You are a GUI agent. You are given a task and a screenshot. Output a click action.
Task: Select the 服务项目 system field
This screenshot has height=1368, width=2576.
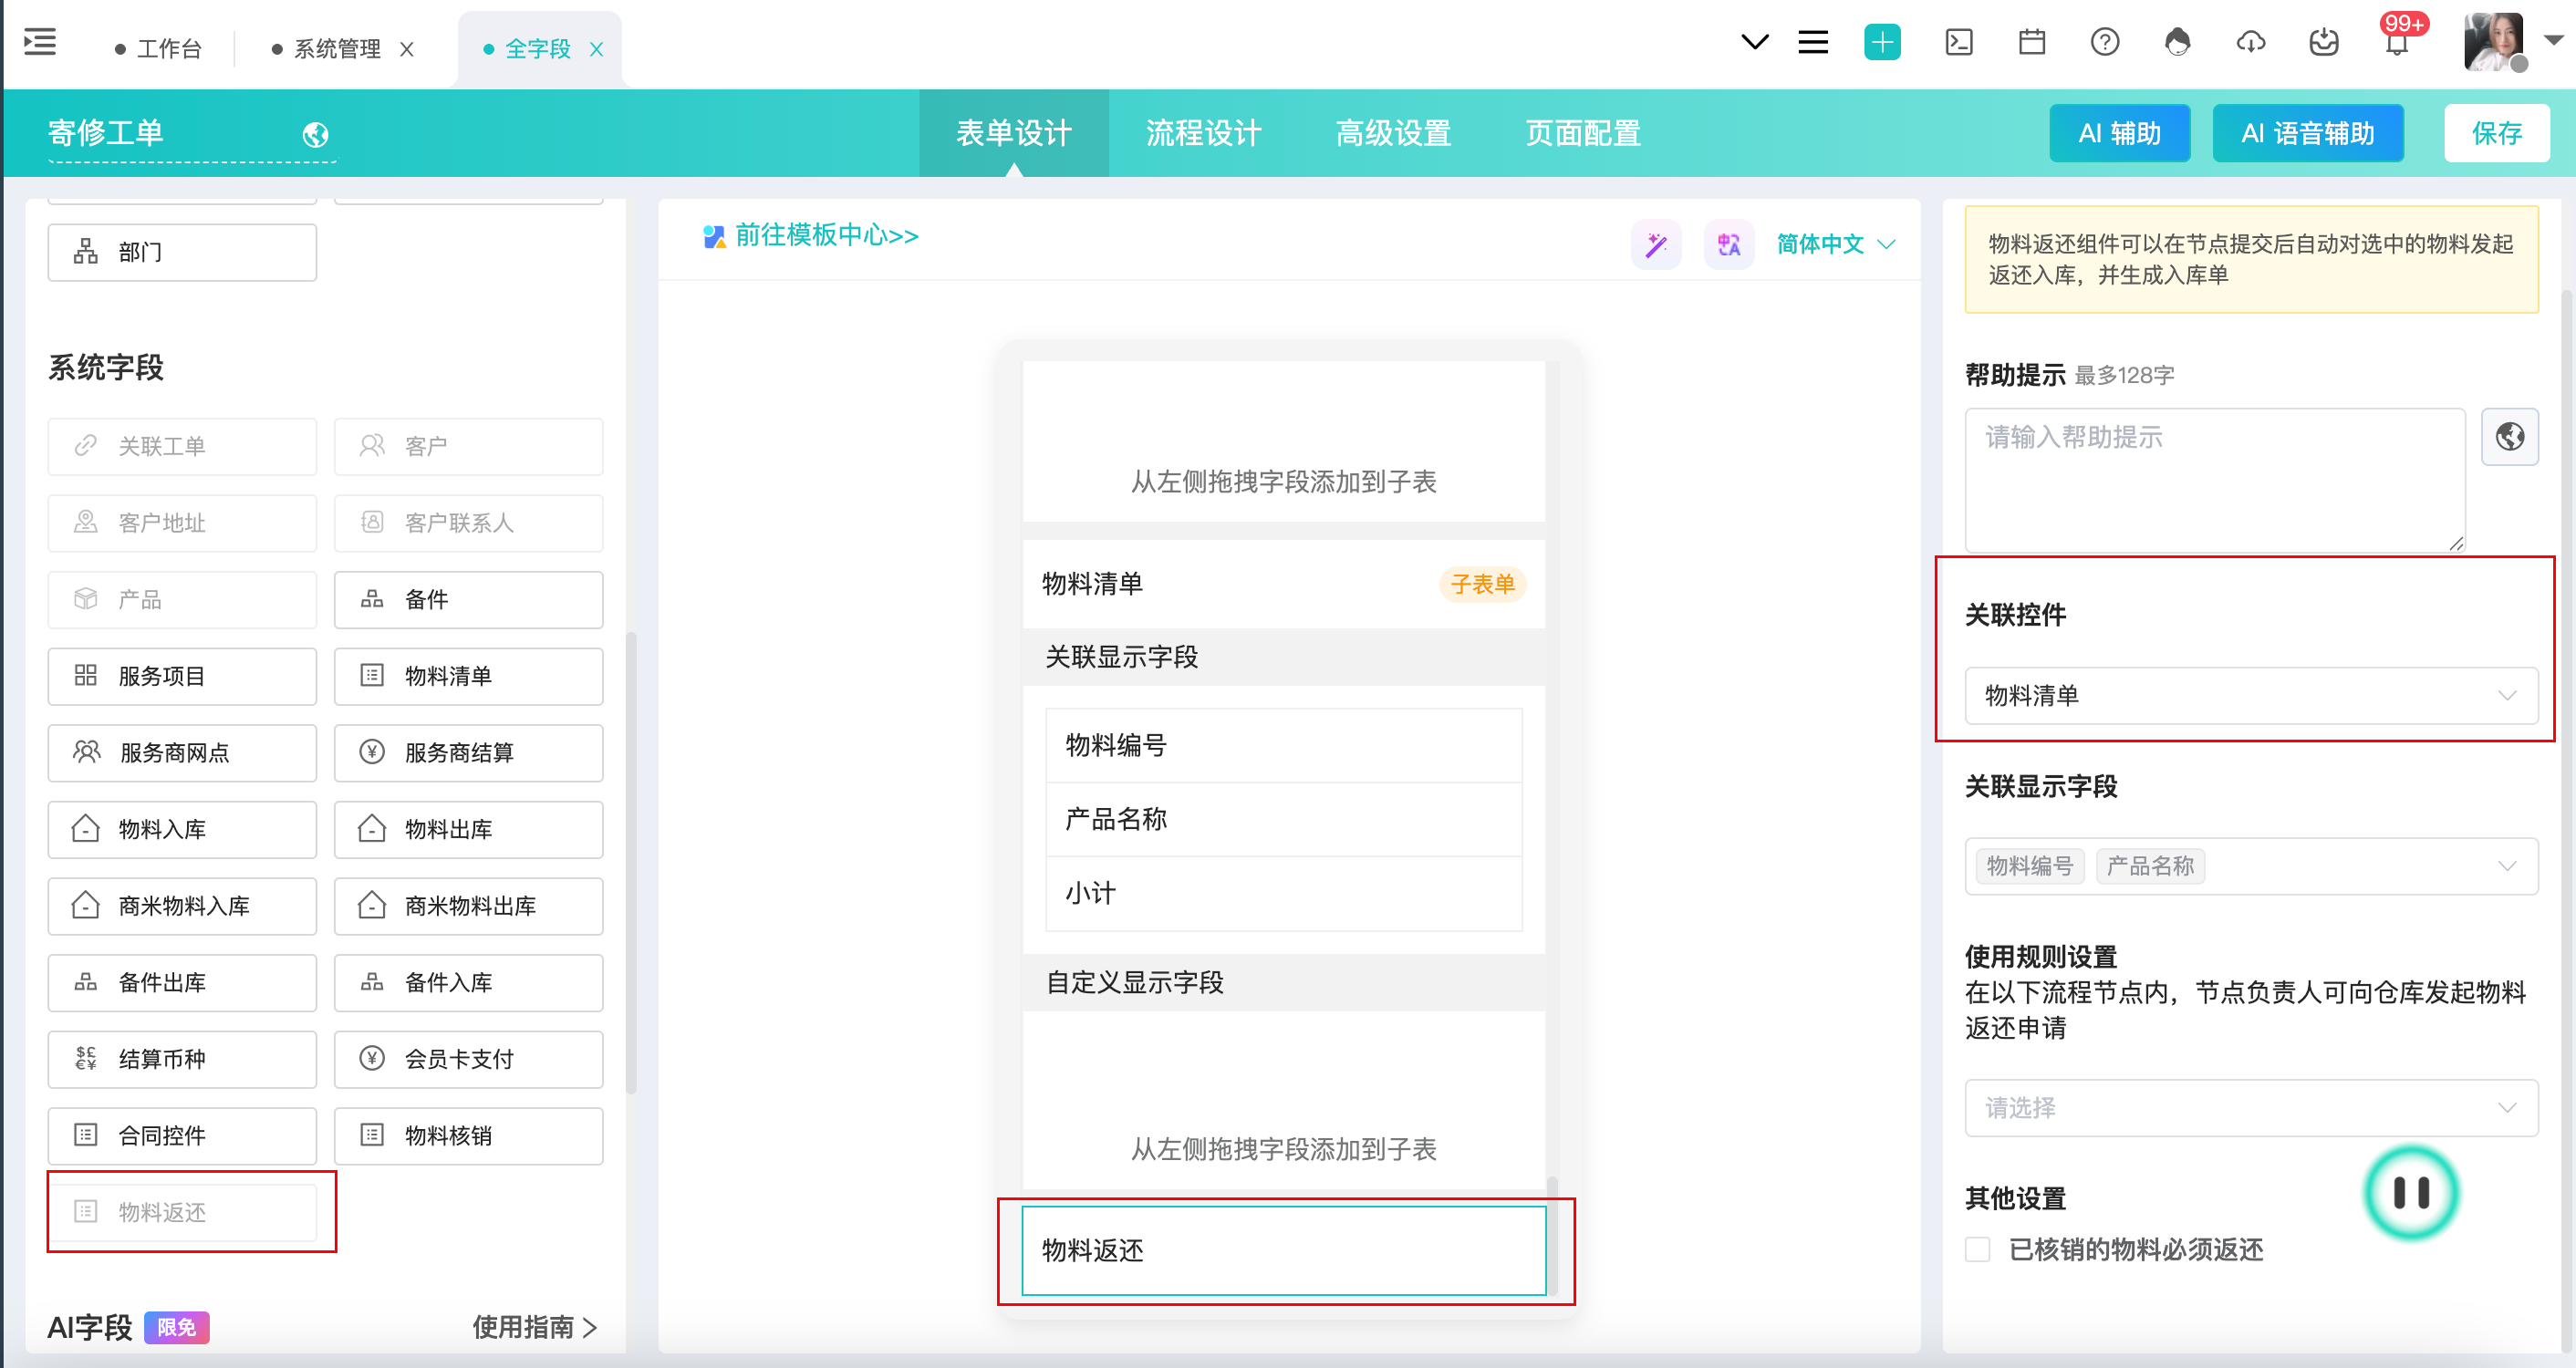[x=182, y=676]
